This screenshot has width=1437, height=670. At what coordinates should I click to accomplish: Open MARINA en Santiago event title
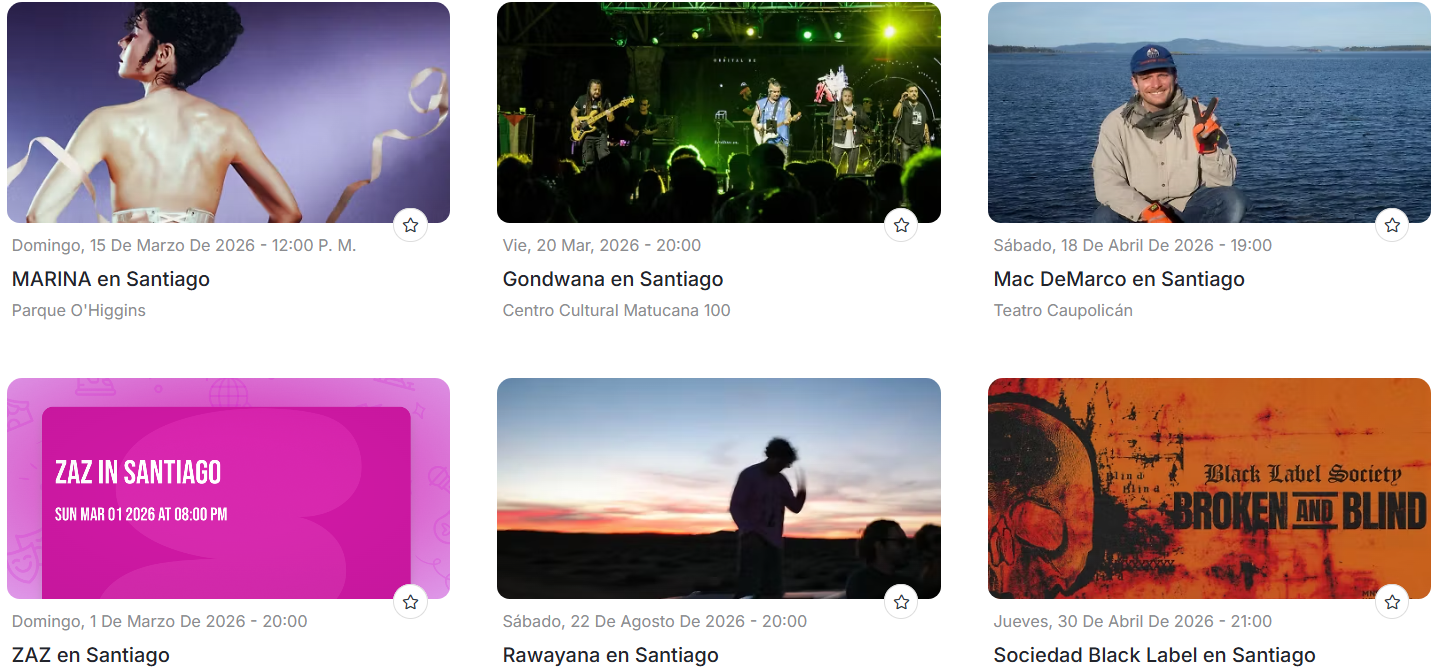pos(111,279)
